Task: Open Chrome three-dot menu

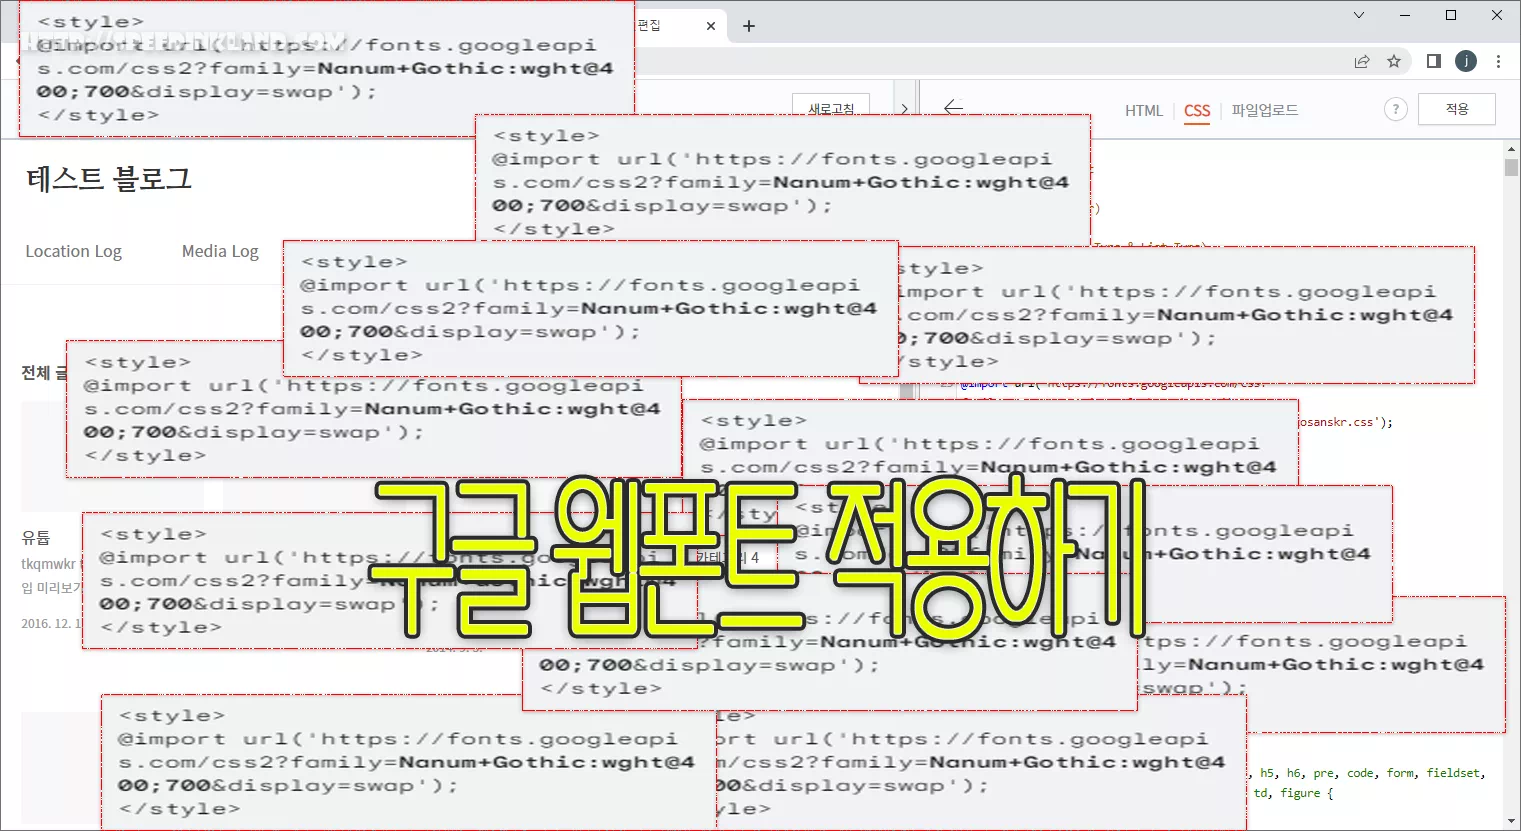Action: (1498, 62)
